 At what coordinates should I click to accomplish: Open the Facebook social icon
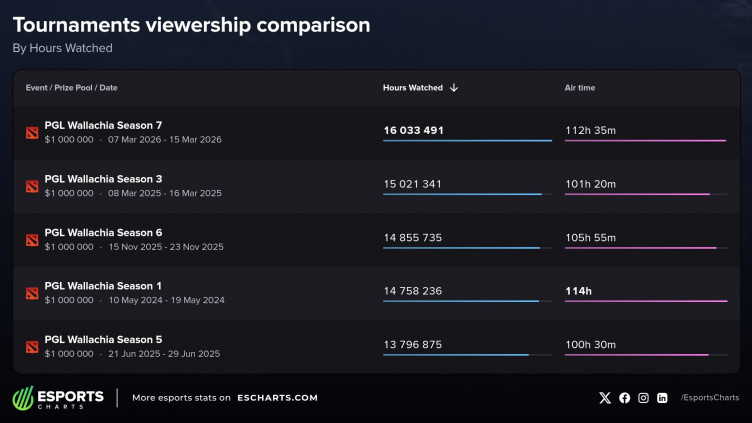(625, 398)
